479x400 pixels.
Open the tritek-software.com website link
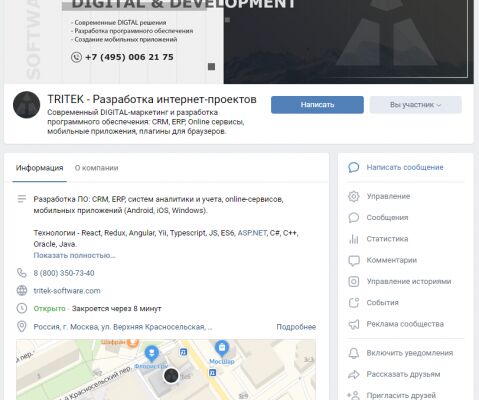67,291
